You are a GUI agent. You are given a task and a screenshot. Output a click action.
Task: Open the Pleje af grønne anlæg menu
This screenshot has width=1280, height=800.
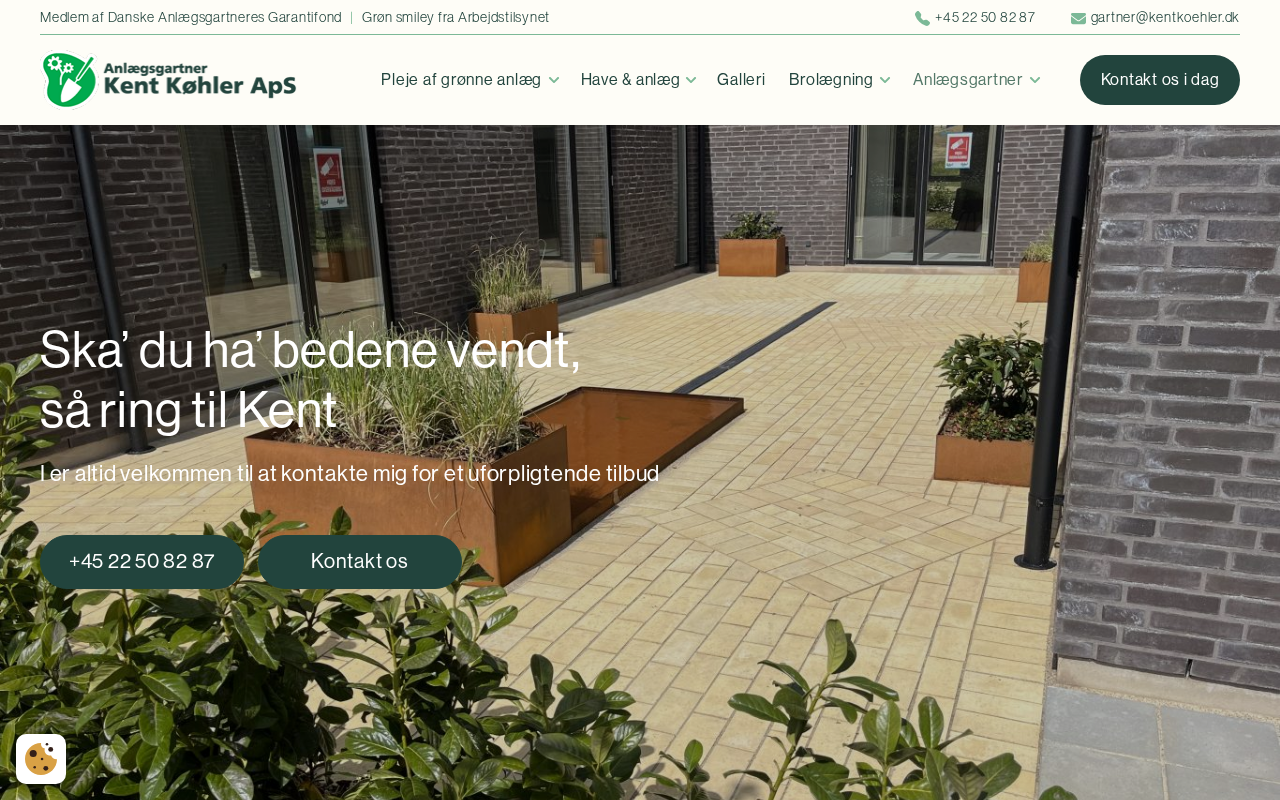tap(461, 80)
